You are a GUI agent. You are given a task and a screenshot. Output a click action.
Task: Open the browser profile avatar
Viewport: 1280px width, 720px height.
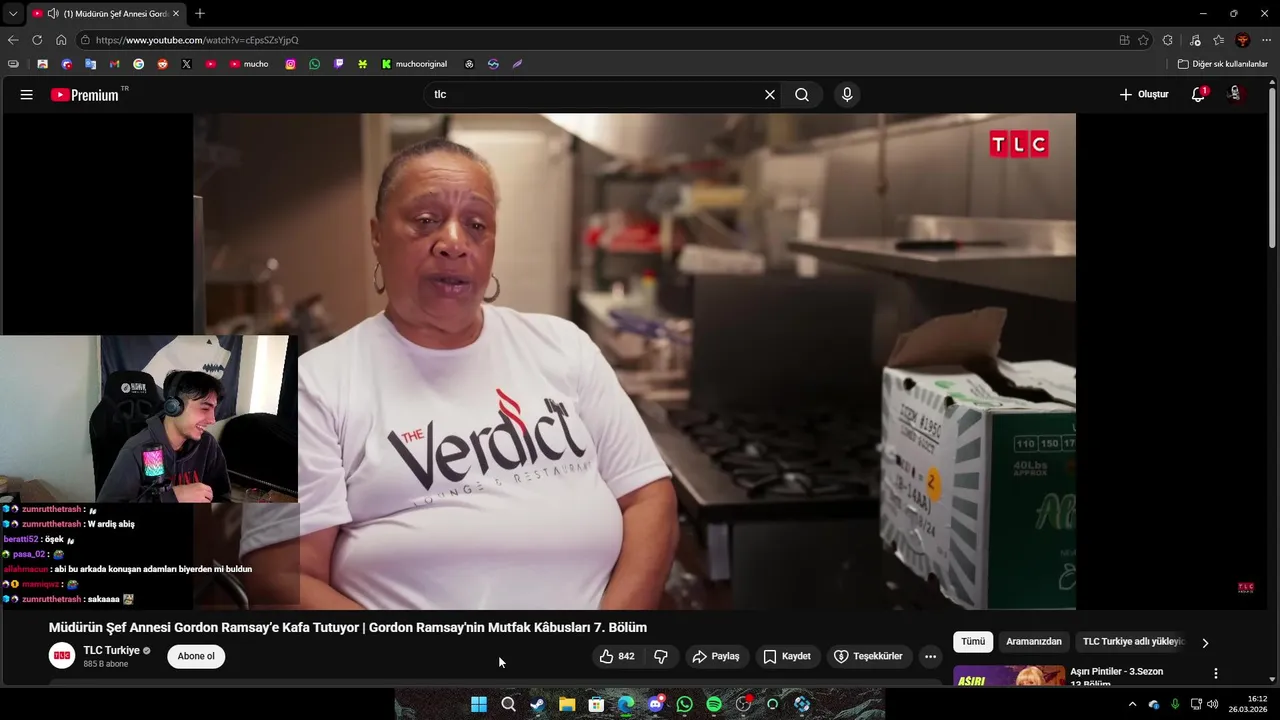pyautogui.click(x=1243, y=40)
